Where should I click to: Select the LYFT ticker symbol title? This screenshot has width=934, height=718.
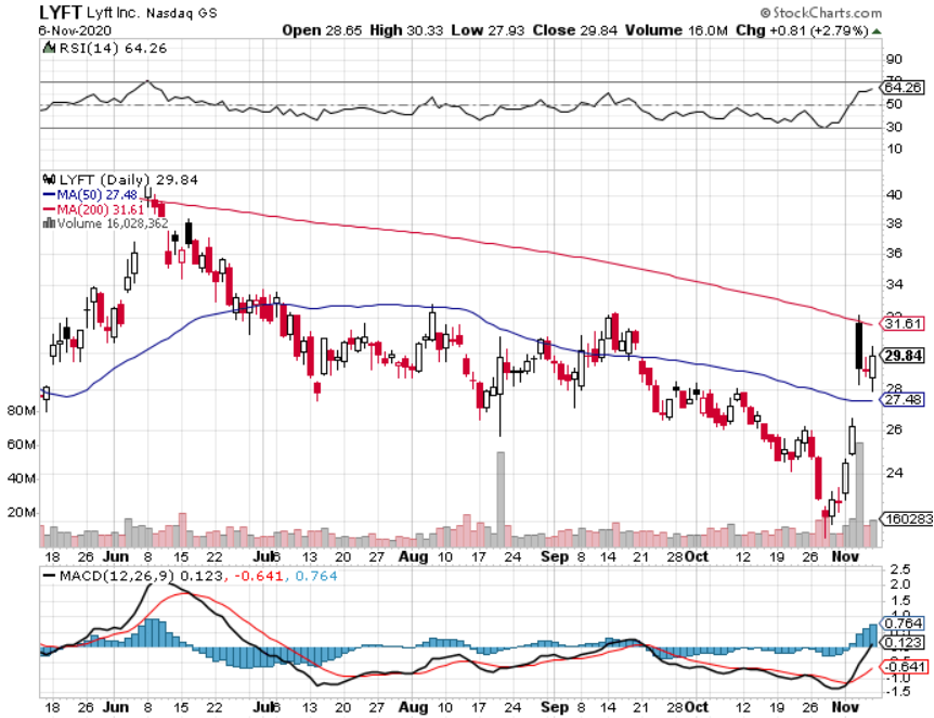(x=60, y=12)
